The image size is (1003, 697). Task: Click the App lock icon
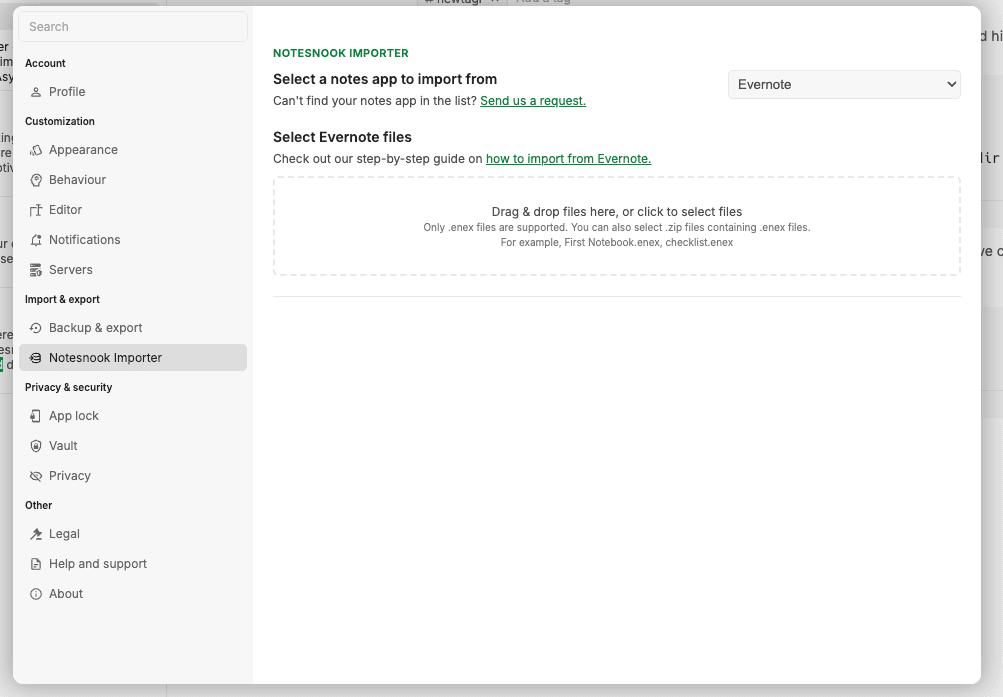(35, 415)
